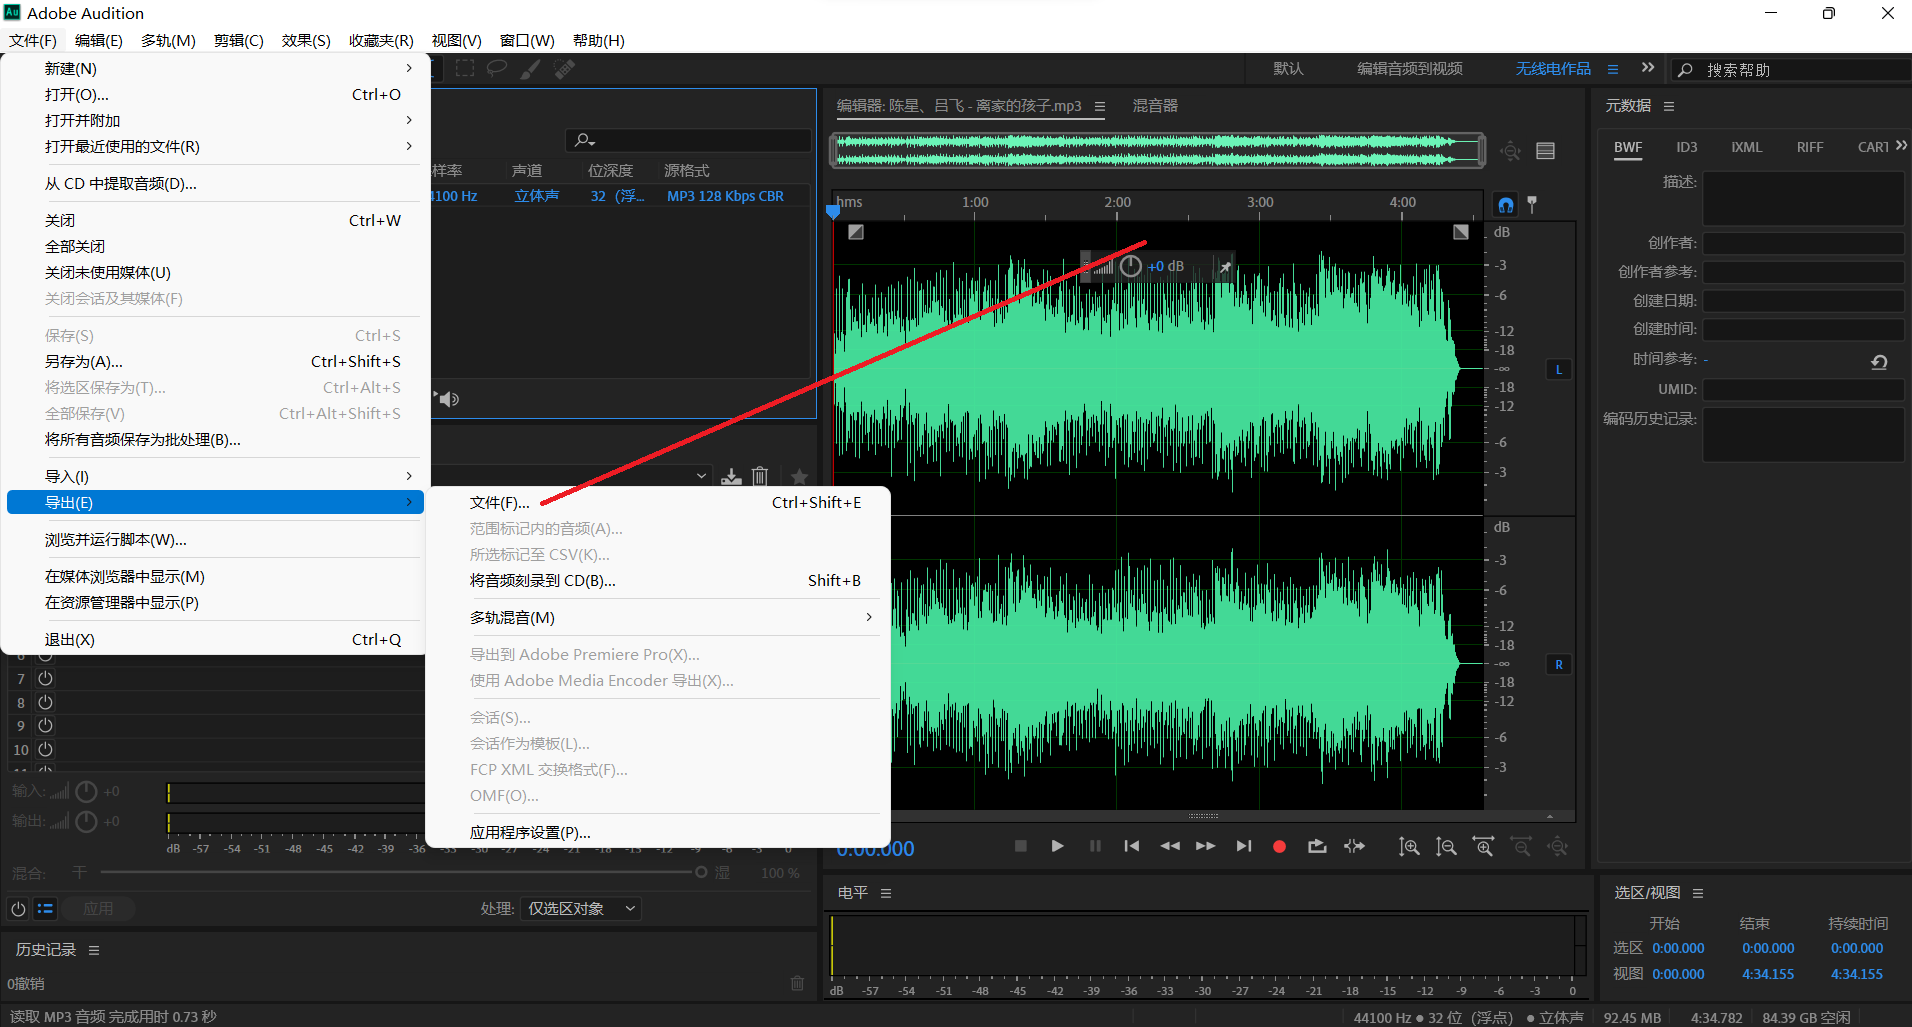Switch to the RIFF metadata tab
The width and height of the screenshot is (1912, 1027).
click(1810, 147)
